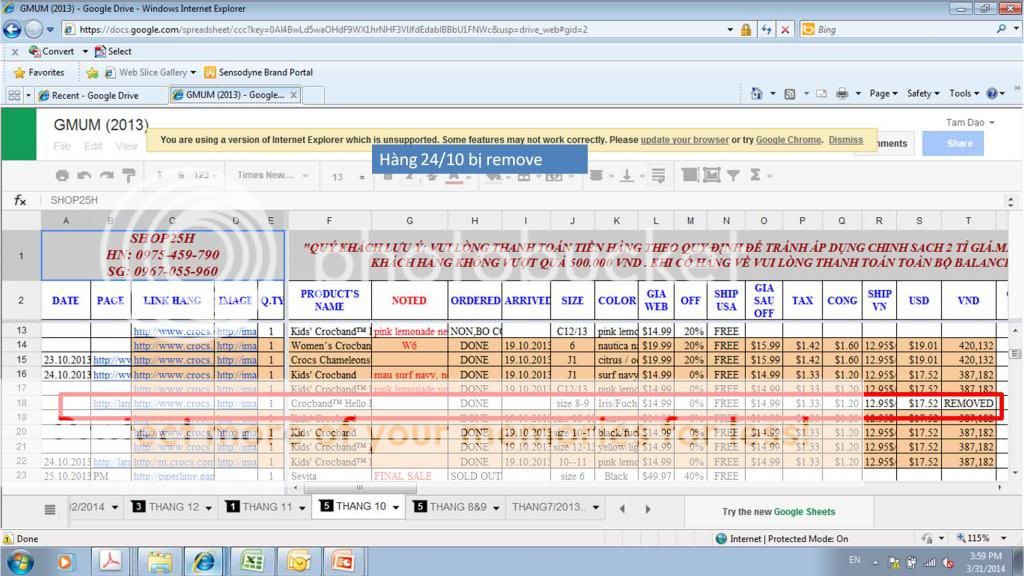Image resolution: width=1024 pixels, height=576 pixels.
Task: Click the Internet Explorer Home icon
Action: tap(757, 94)
